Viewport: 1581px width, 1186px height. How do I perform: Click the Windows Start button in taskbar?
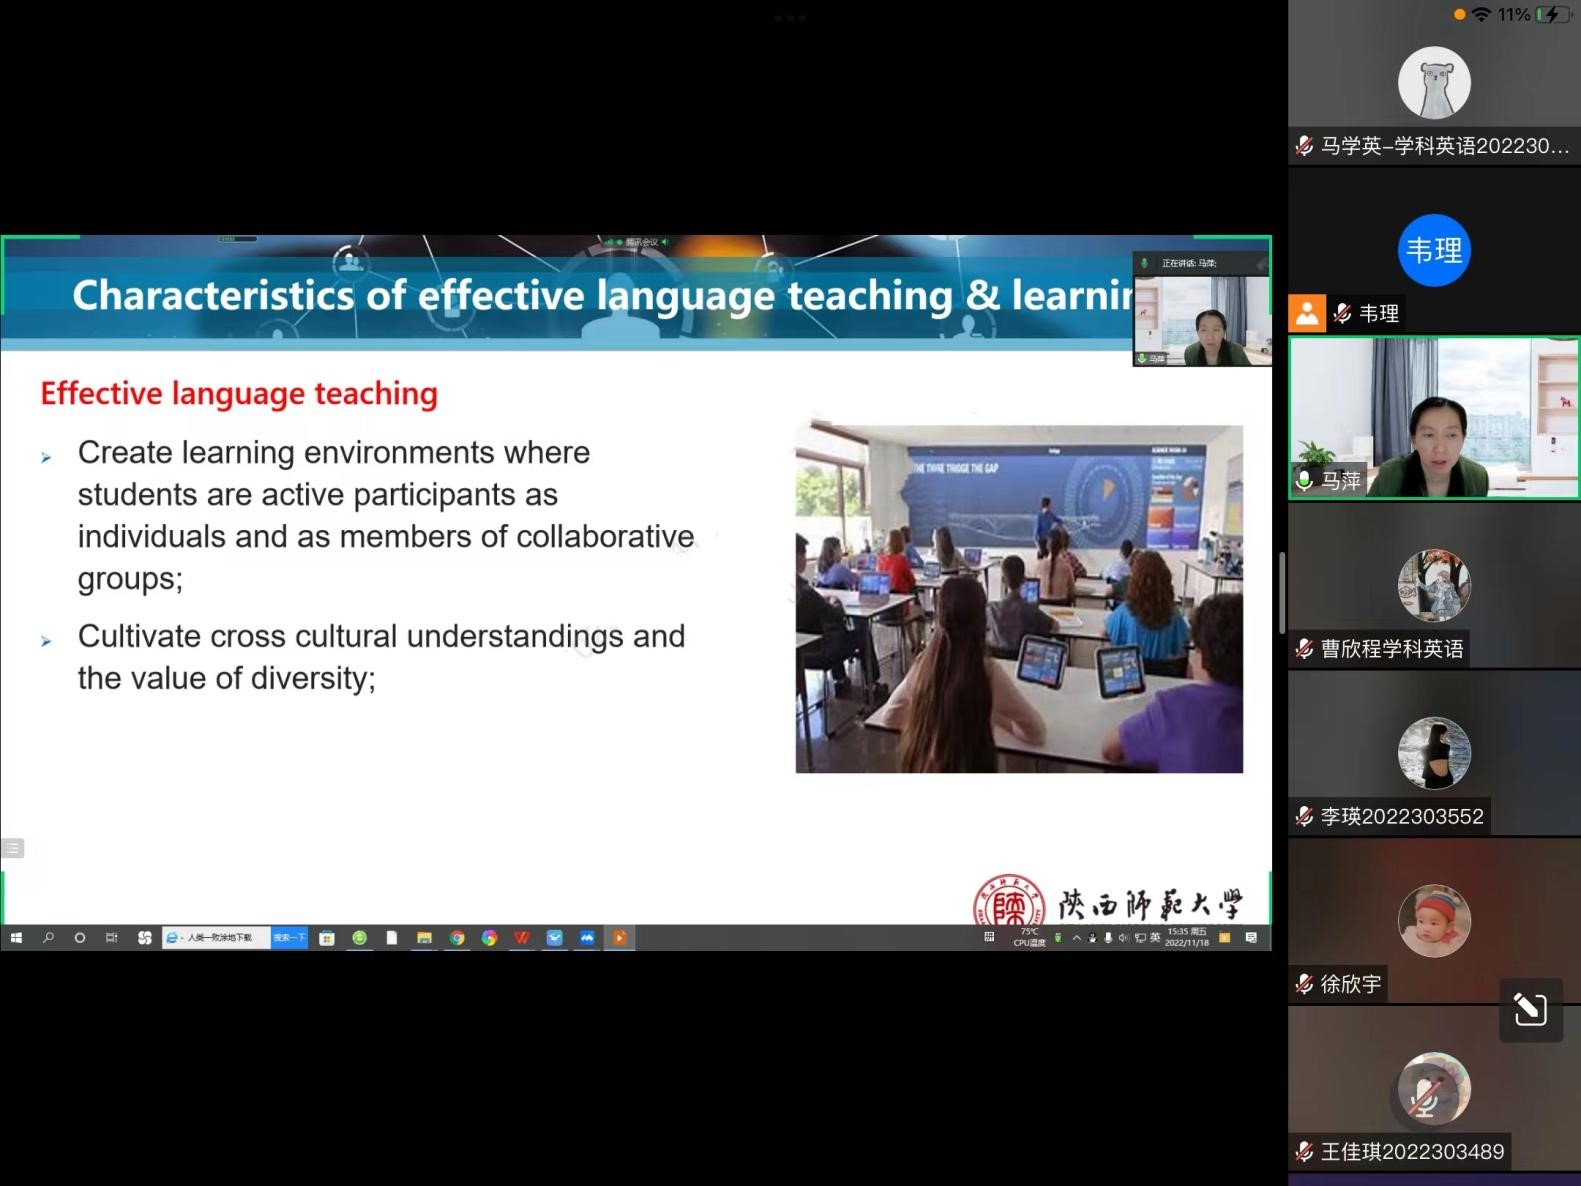point(16,938)
